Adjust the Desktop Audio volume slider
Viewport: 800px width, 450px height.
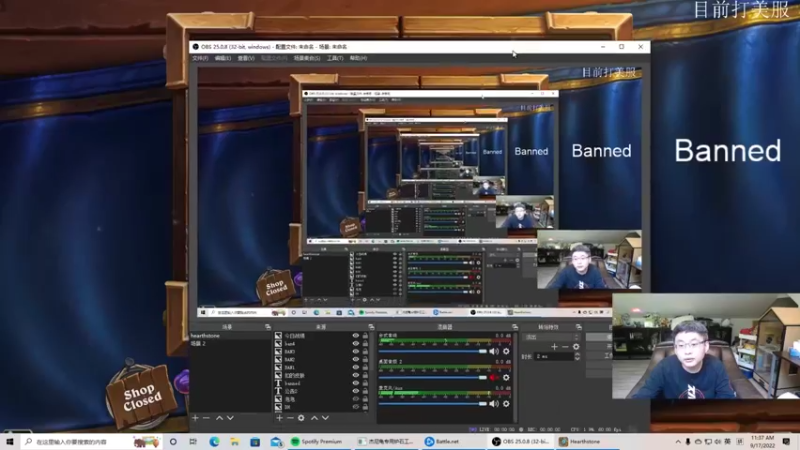[433, 352]
